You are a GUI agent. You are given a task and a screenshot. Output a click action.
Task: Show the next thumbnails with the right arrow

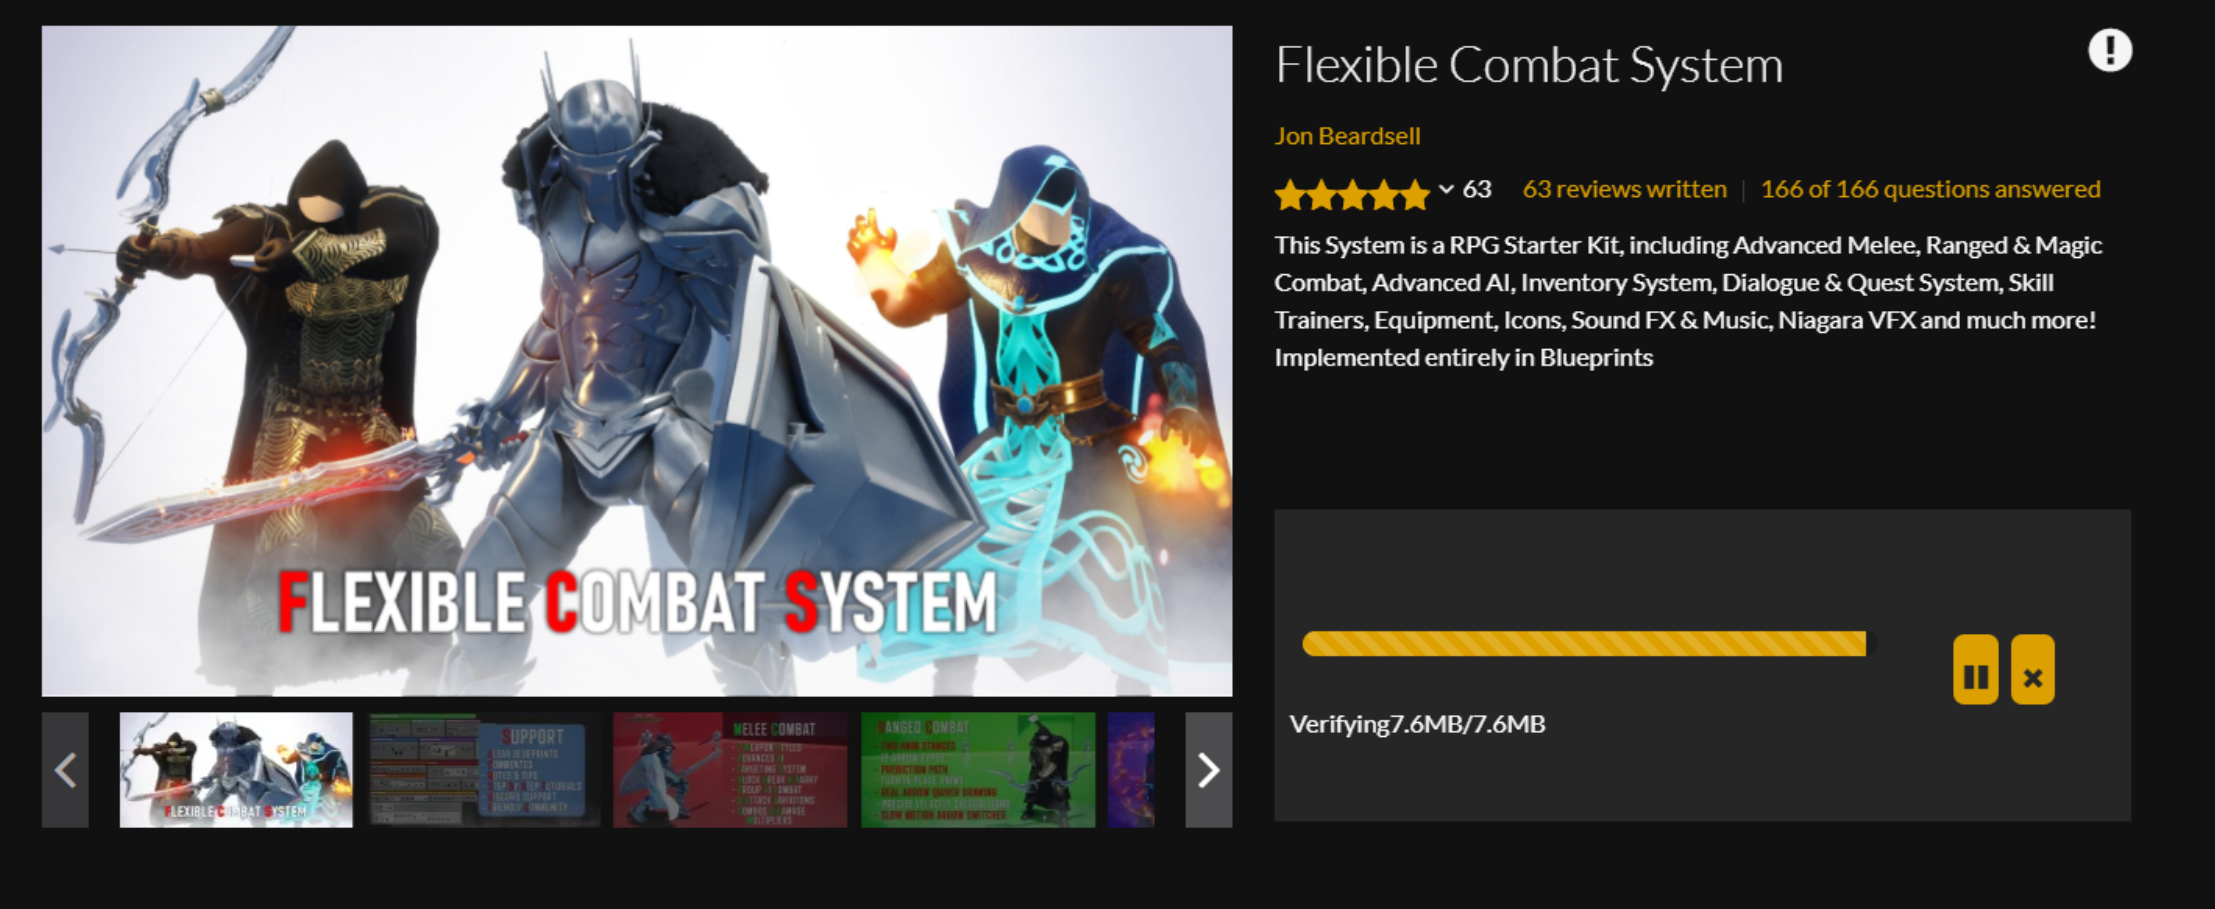point(1208,770)
